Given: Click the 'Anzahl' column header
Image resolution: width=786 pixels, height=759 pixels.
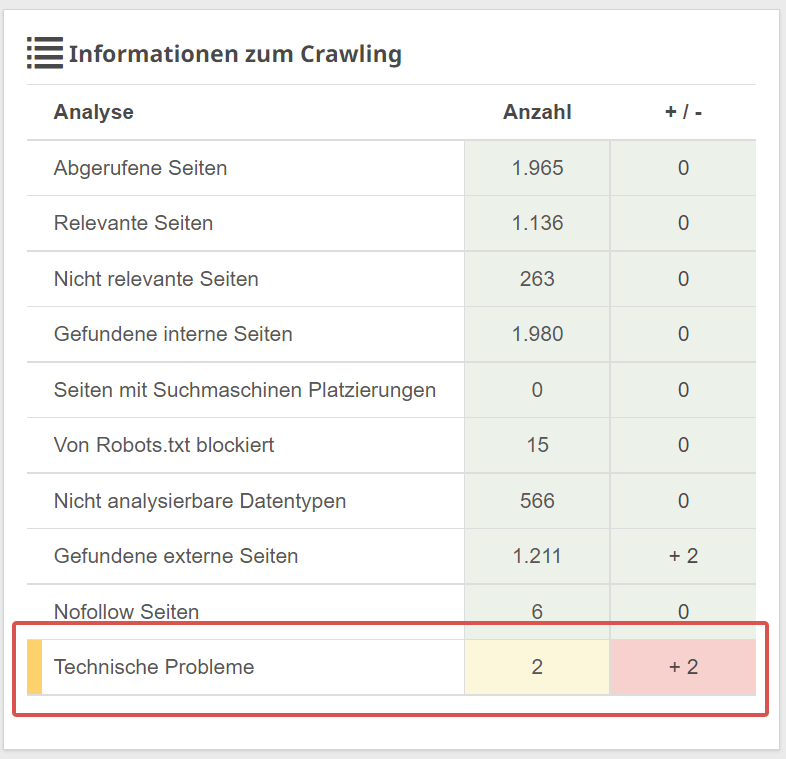Looking at the screenshot, I should tap(537, 112).
